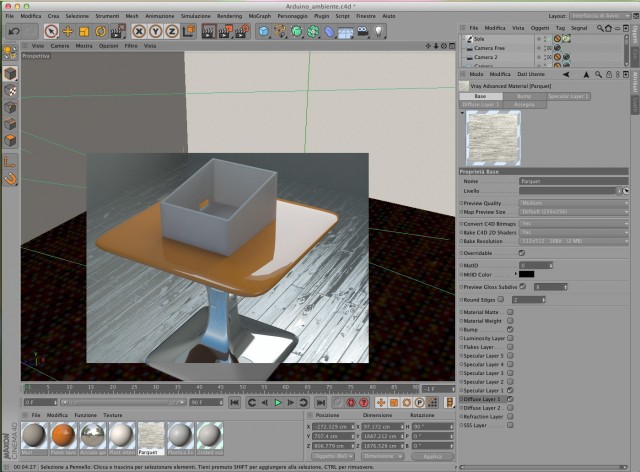Toggle Y axis lock
This screenshot has width=640, height=472.
(x=156, y=31)
